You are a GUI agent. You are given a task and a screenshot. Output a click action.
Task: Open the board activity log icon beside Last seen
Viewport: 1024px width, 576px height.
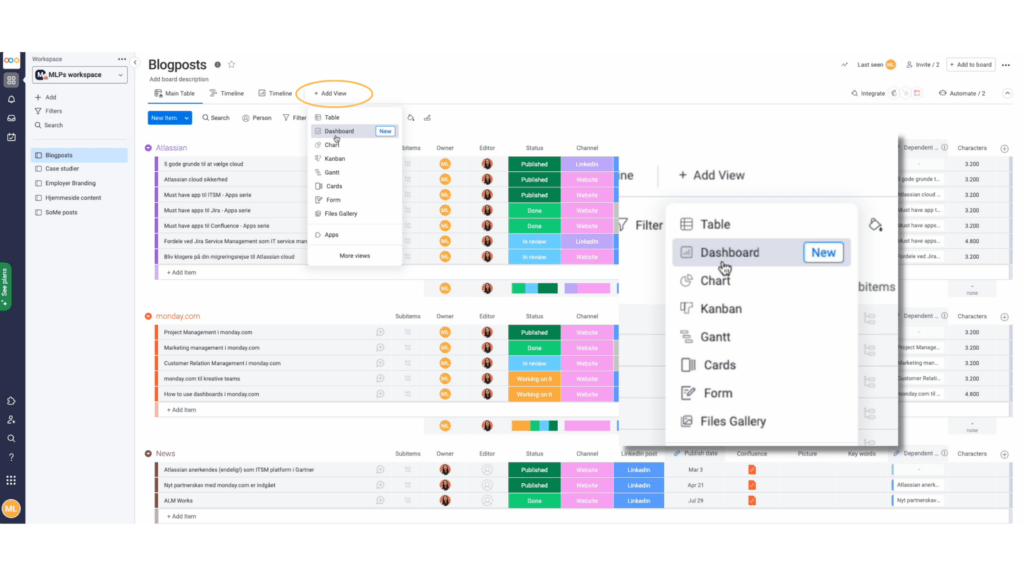(x=844, y=65)
